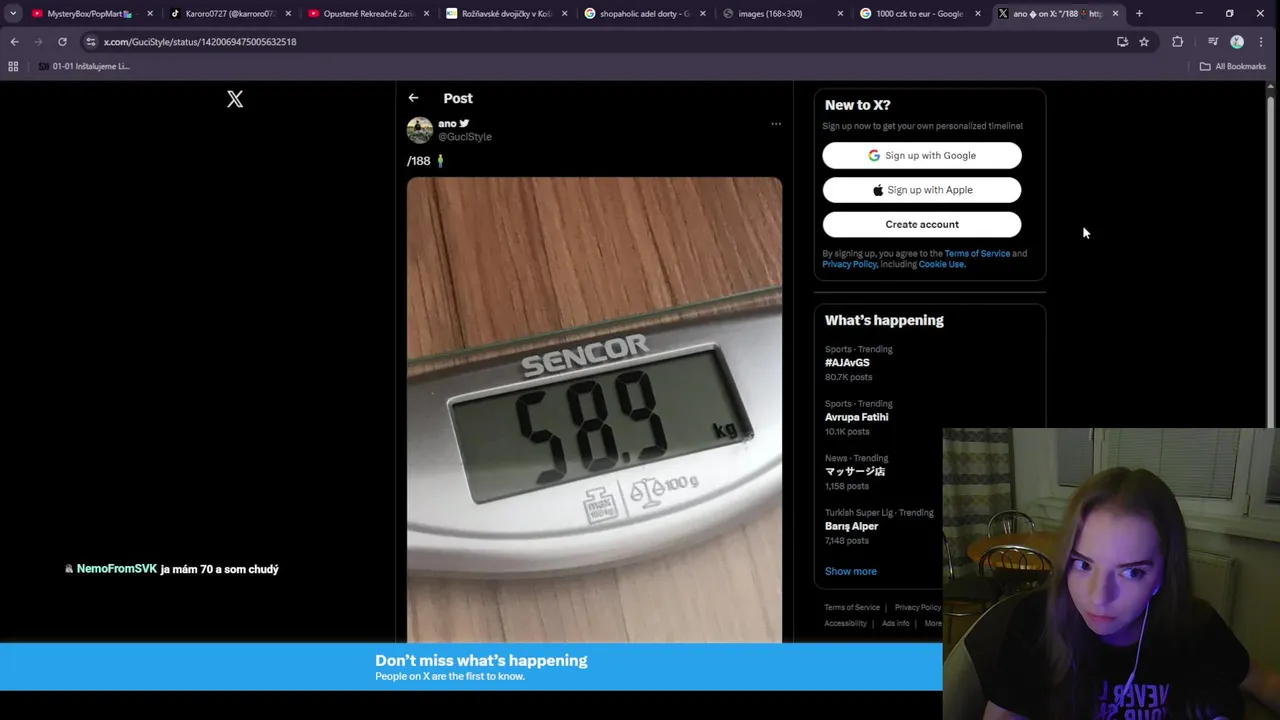Open the footer Ads info link

point(896,623)
